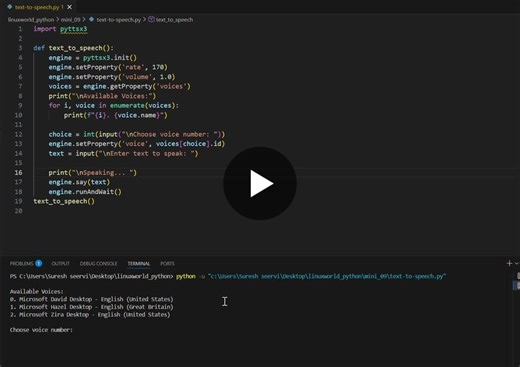Click 'Microsoft Zira Desktop' voice line in terminal
This screenshot has height=367, width=520.
[x=90, y=315]
